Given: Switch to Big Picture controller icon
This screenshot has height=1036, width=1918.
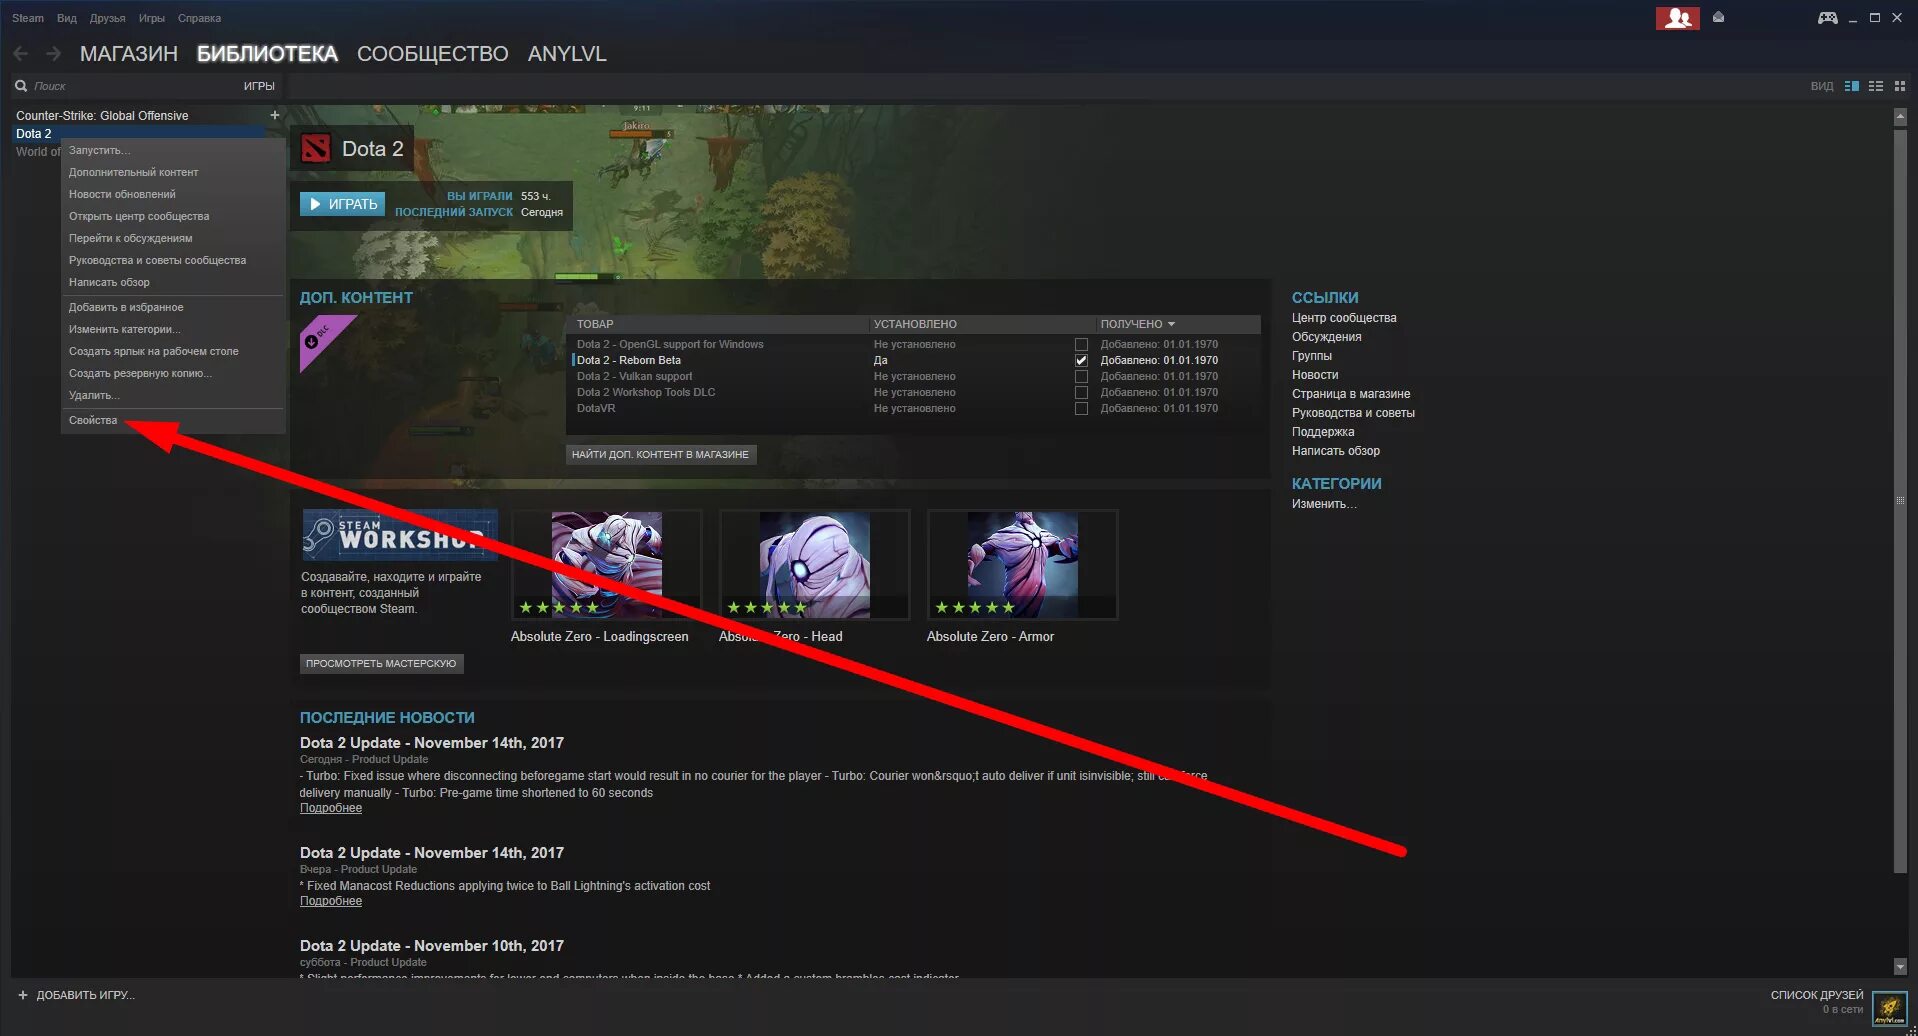Looking at the screenshot, I should tap(1827, 18).
